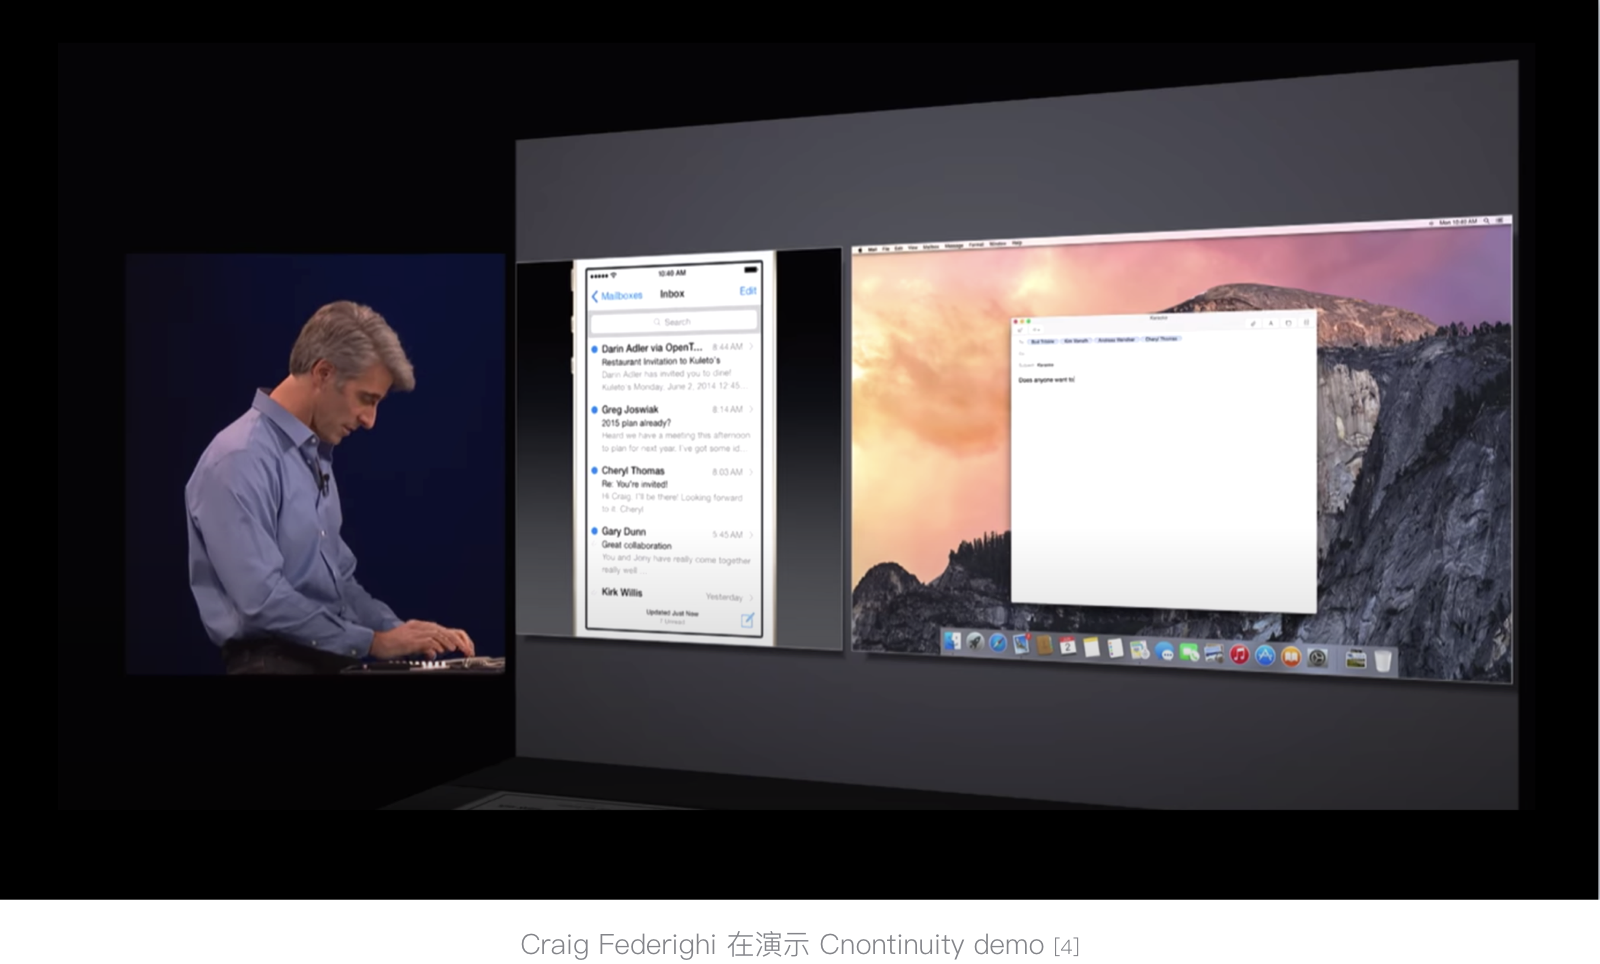Open the Trash in the Mac dock

(1383, 660)
